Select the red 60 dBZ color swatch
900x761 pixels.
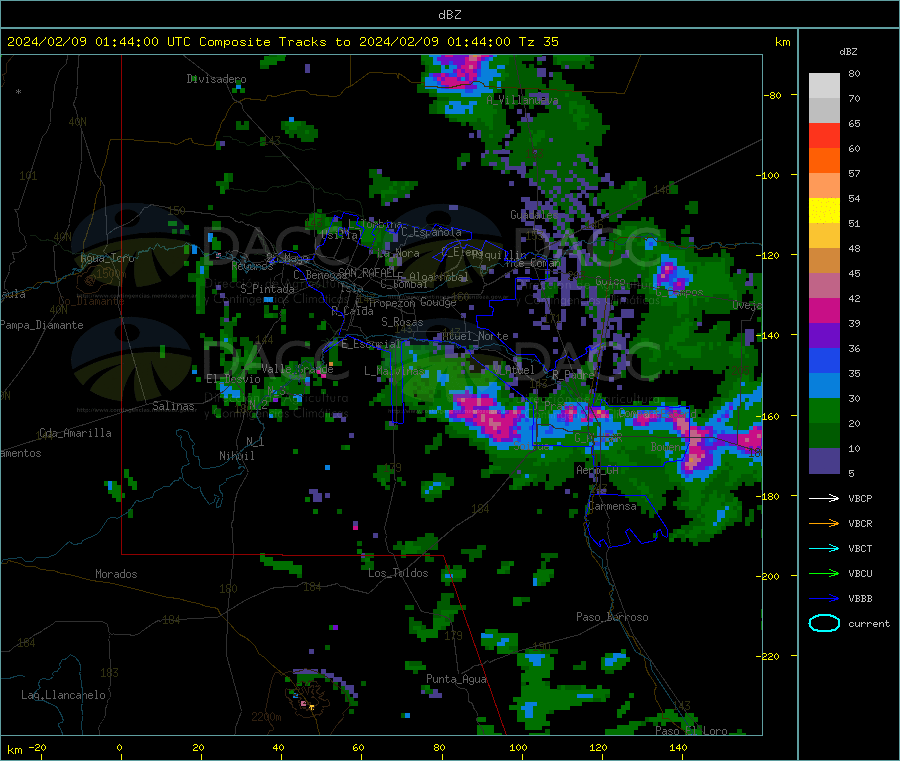click(824, 136)
